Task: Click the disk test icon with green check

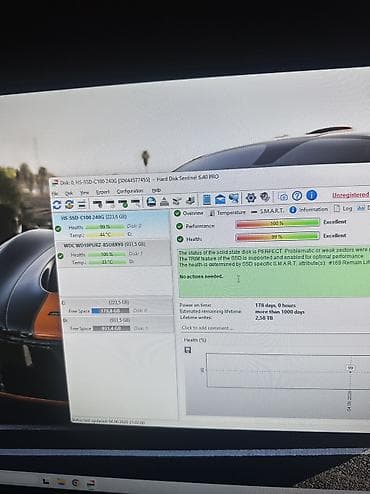Action: coord(123,203)
